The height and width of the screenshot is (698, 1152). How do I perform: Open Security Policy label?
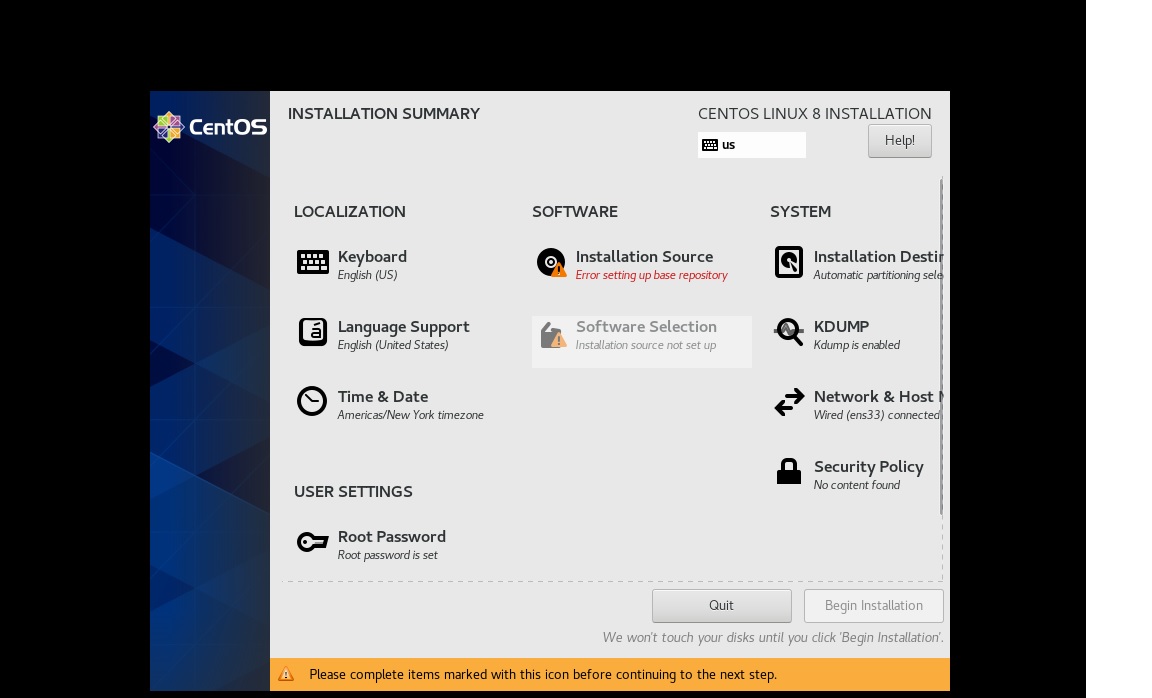click(868, 467)
